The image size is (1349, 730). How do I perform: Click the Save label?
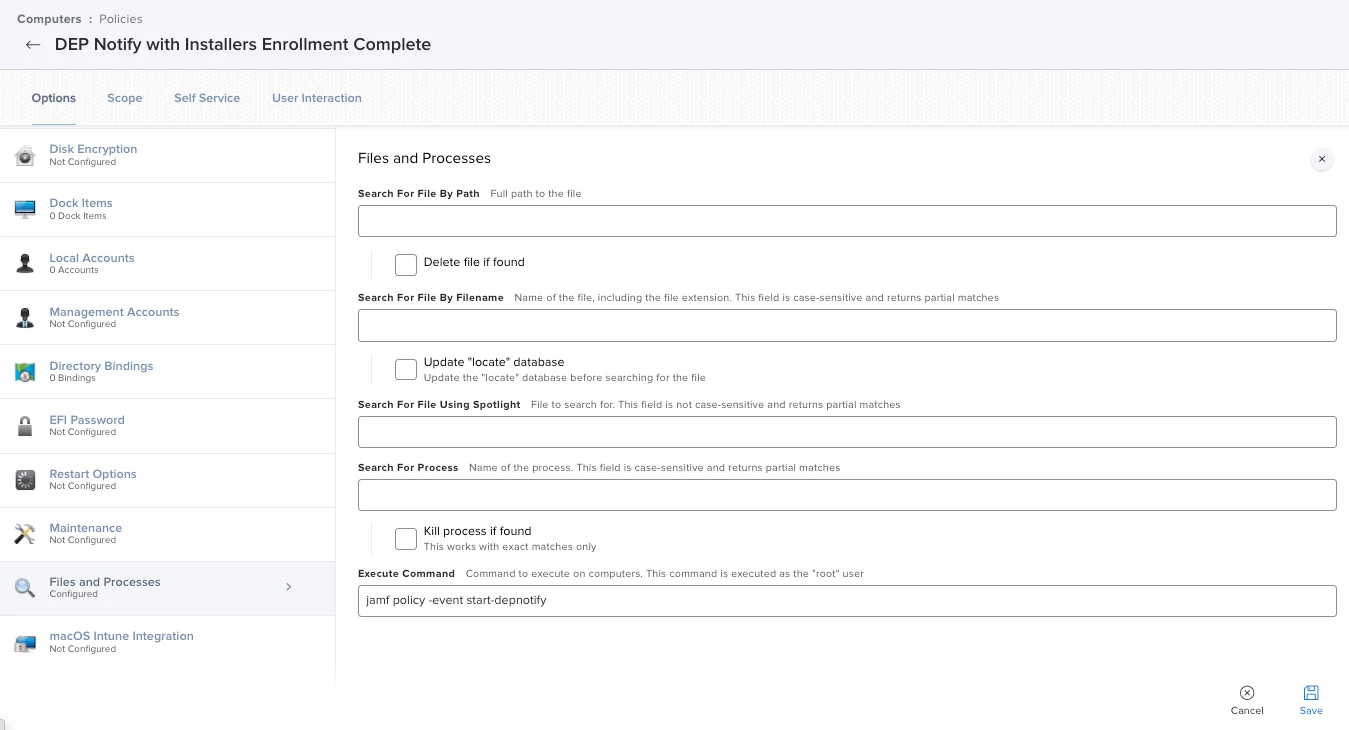tap(1311, 711)
